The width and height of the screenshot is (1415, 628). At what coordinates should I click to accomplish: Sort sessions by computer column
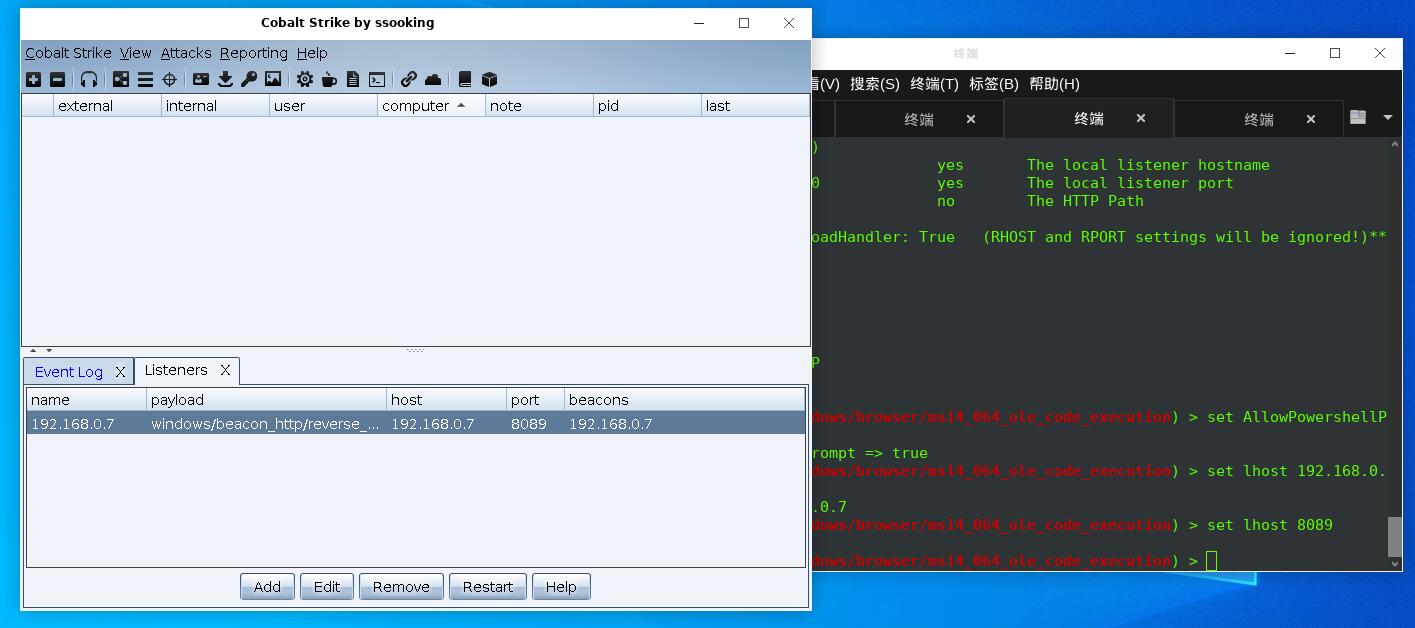431,105
